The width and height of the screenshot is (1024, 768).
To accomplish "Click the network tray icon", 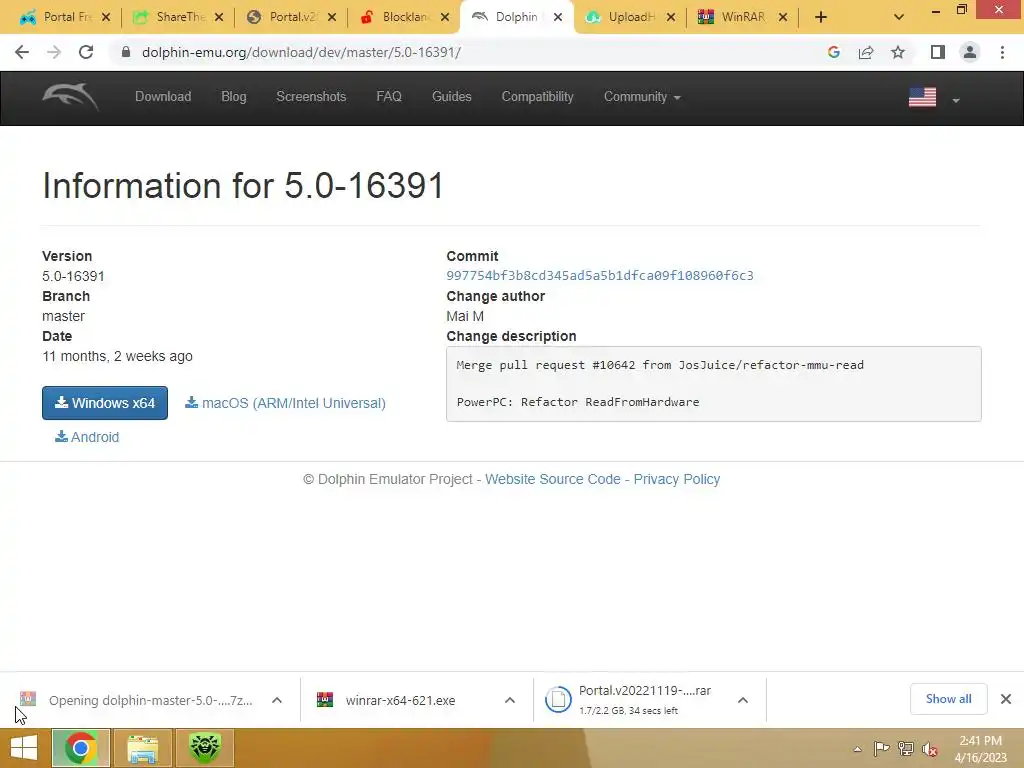I will point(906,749).
